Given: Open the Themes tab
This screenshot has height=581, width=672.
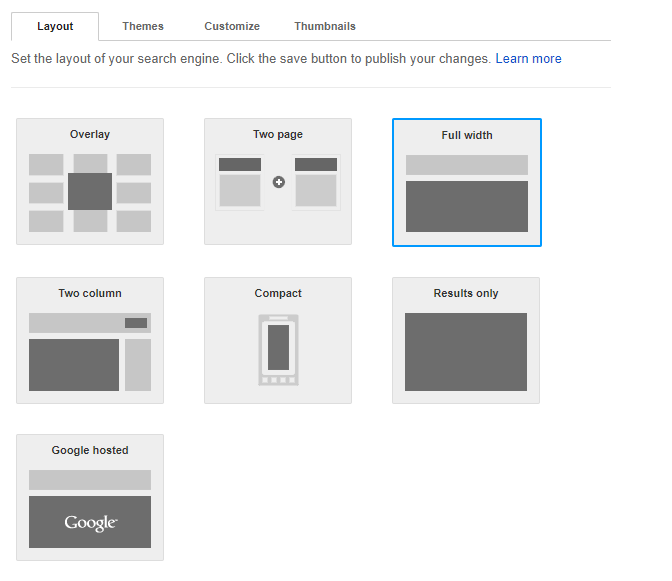Looking at the screenshot, I should (143, 26).
